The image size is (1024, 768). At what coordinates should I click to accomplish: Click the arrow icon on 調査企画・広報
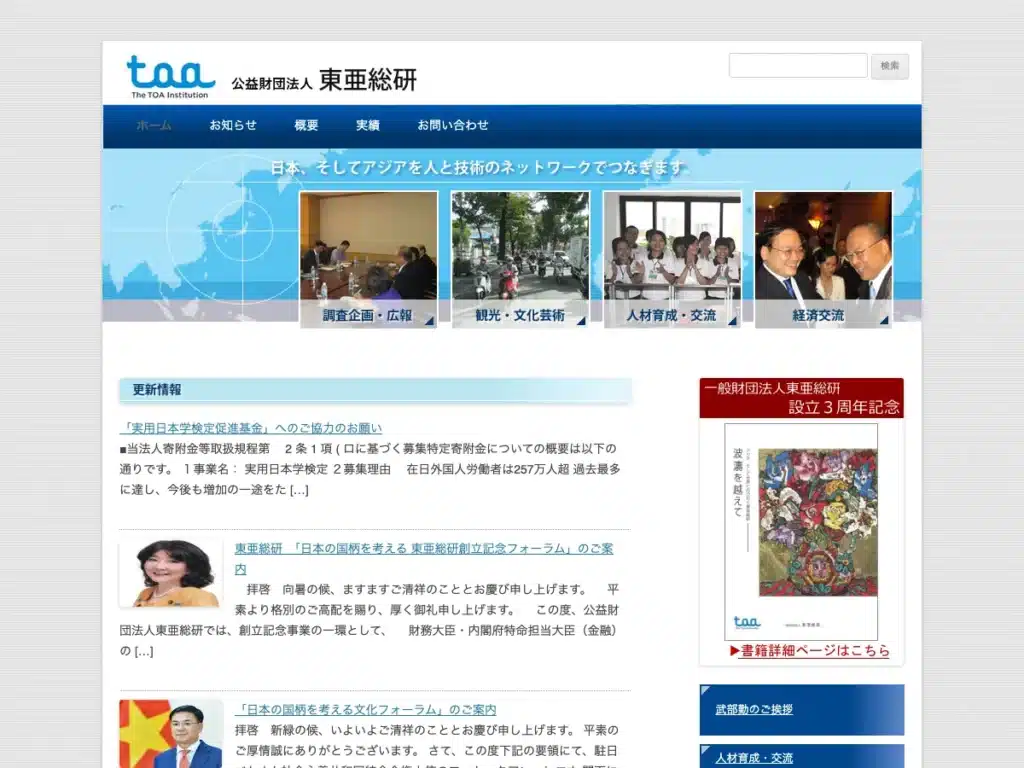(429, 321)
